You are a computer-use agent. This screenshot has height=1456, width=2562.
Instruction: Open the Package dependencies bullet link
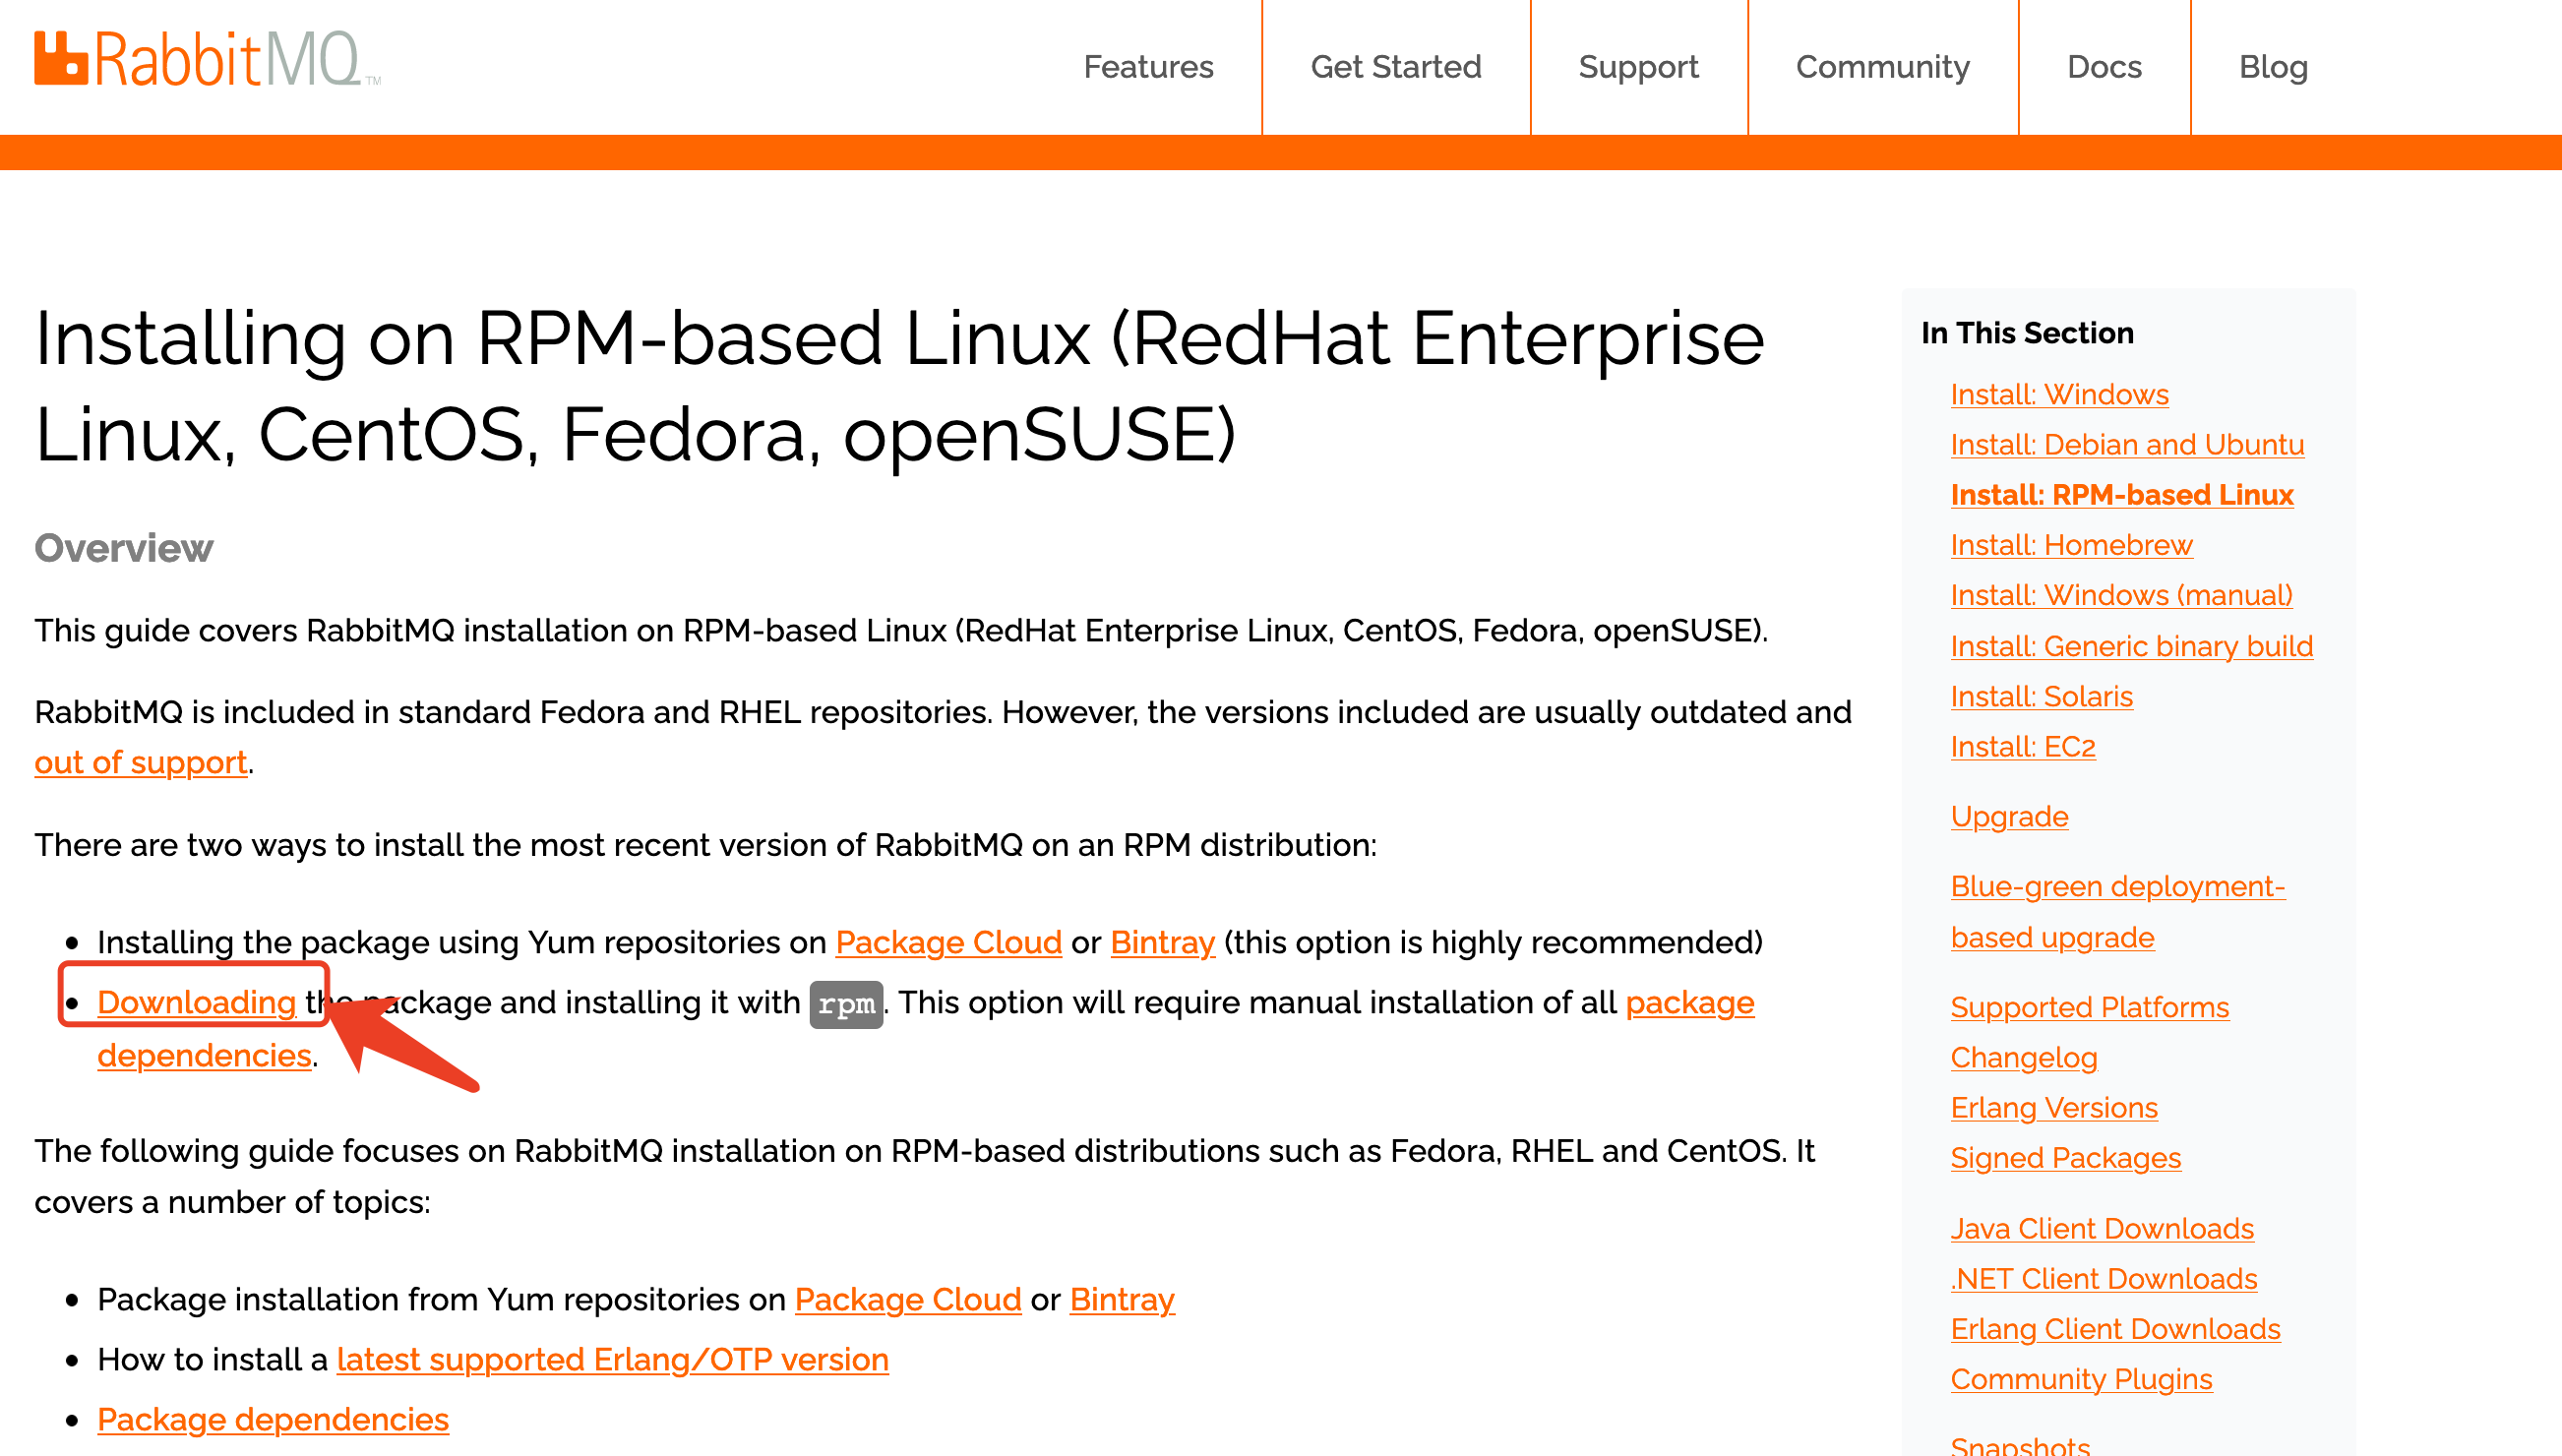click(x=272, y=1420)
